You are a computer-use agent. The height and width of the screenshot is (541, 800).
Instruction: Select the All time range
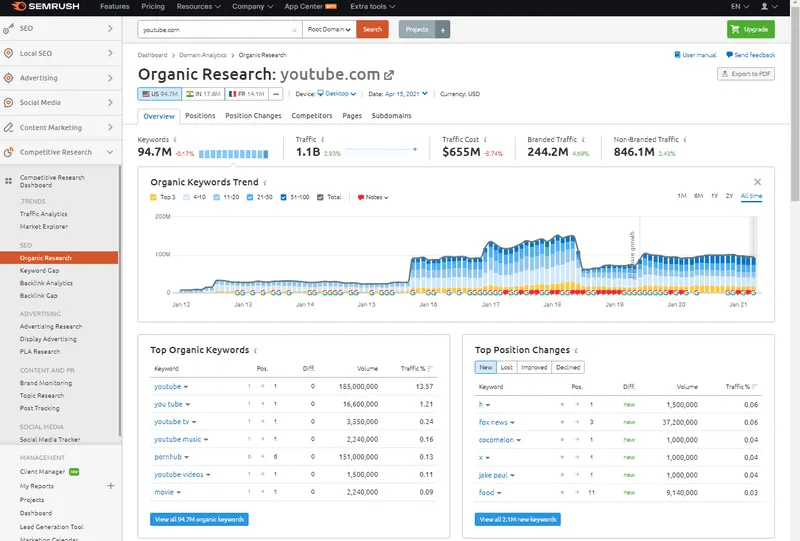point(752,196)
